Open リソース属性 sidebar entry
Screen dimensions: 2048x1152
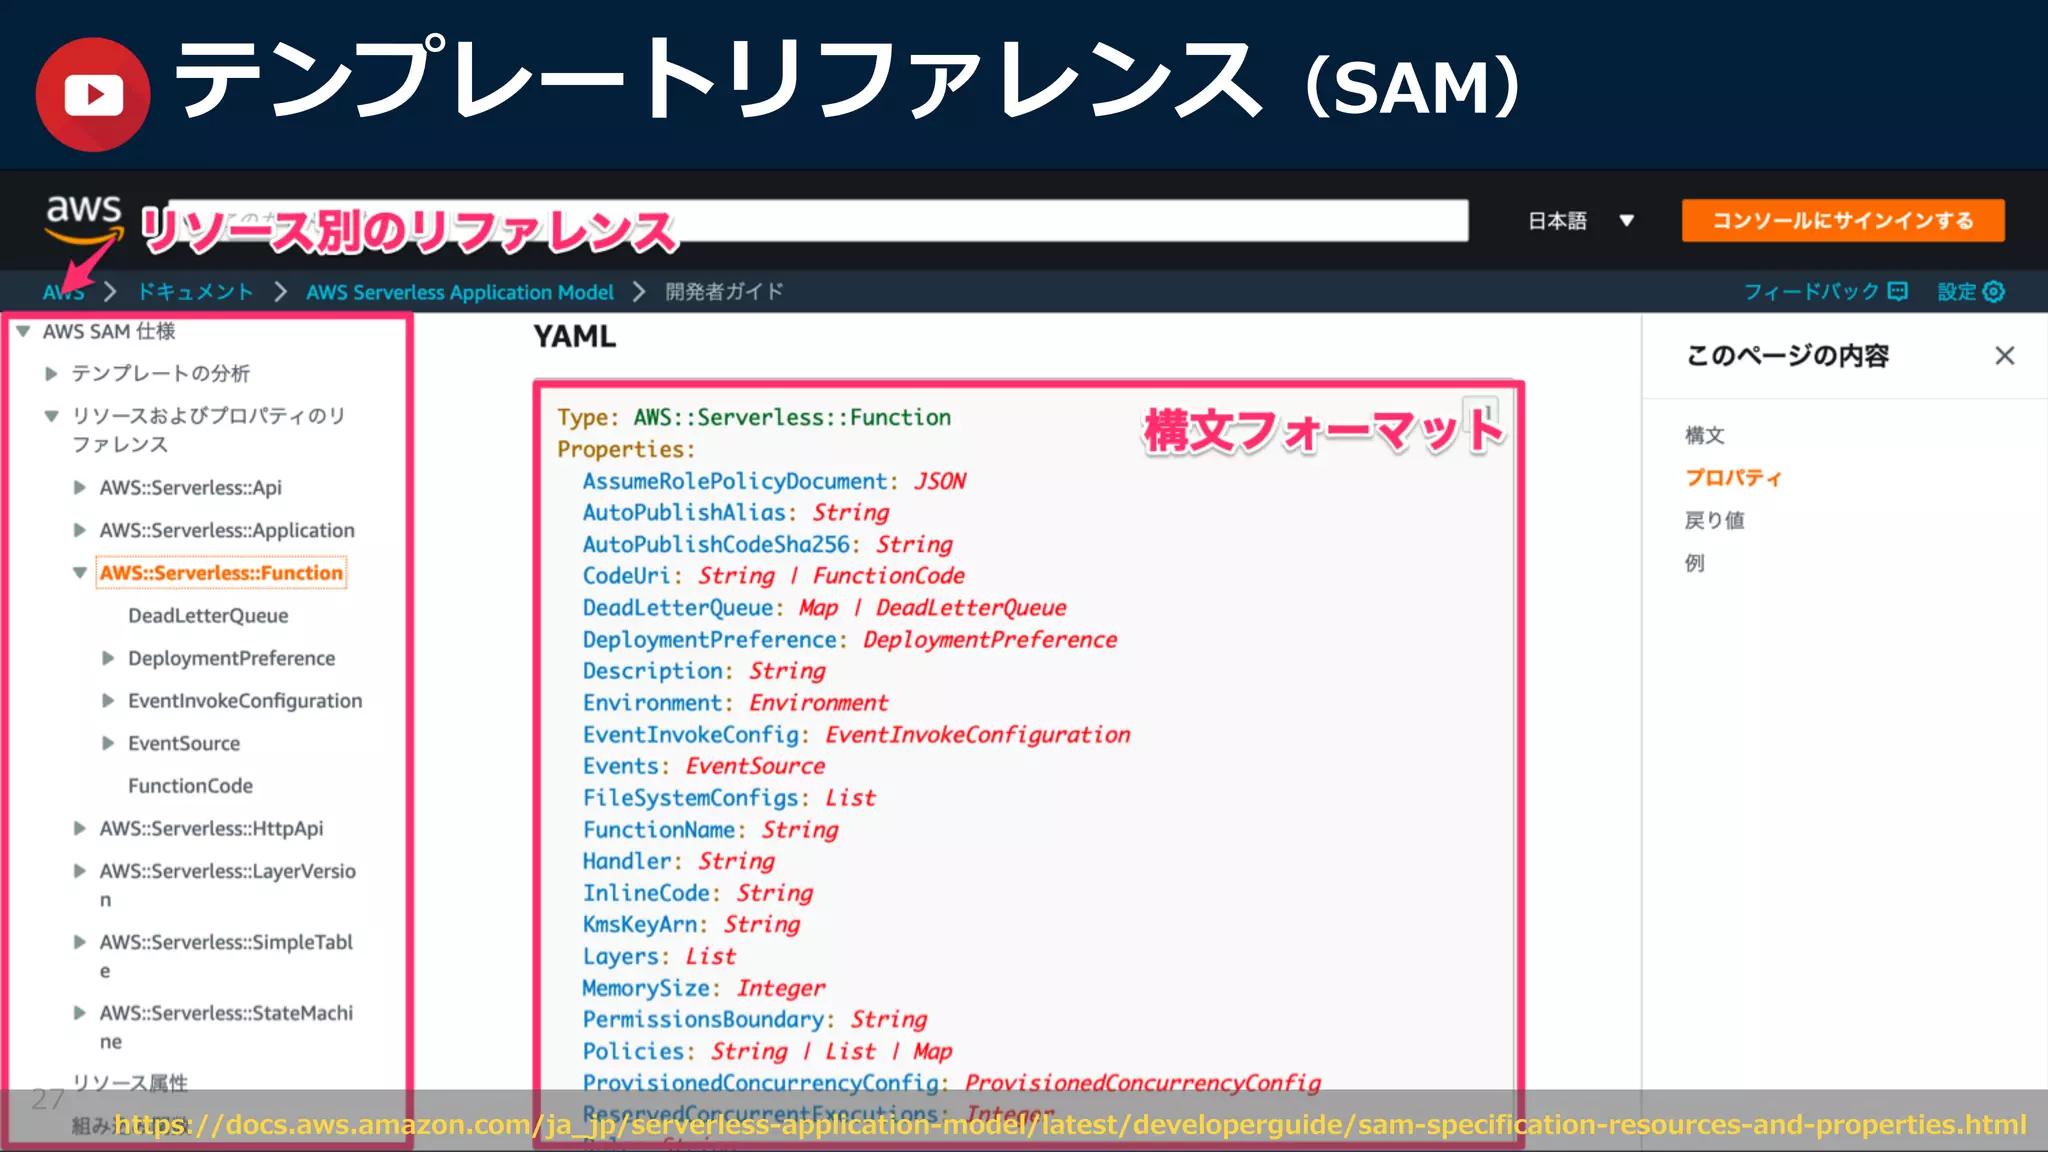[x=130, y=1083]
